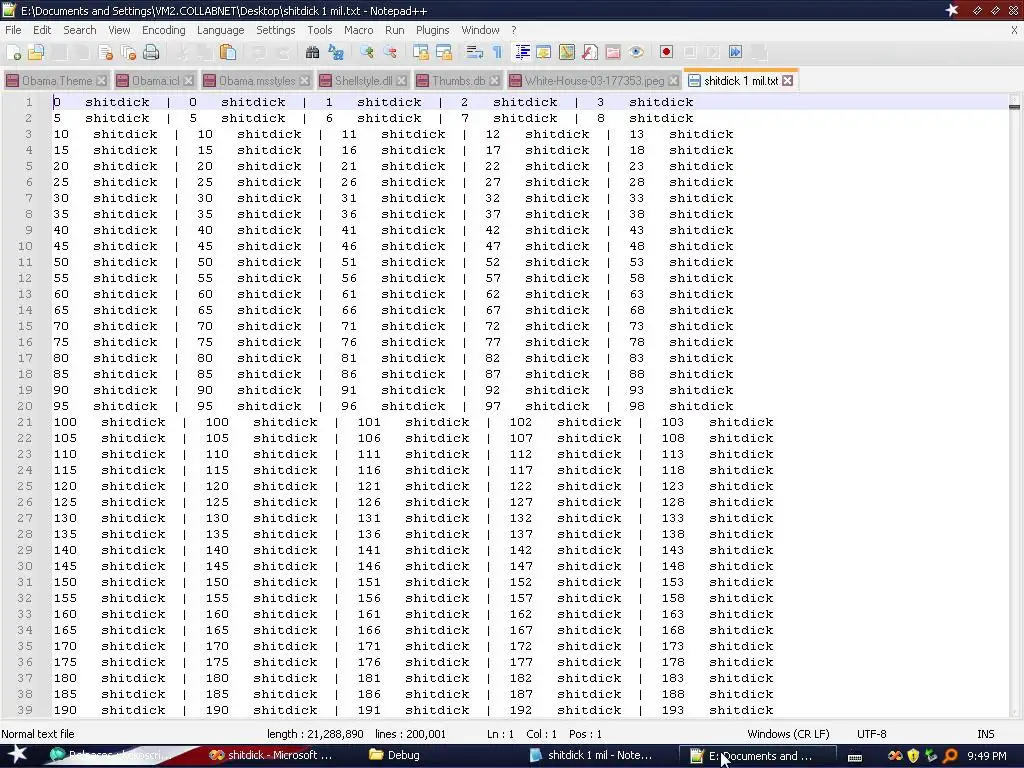The image size is (1024, 768).
Task: Open the Encoding menu
Action: tap(163, 30)
